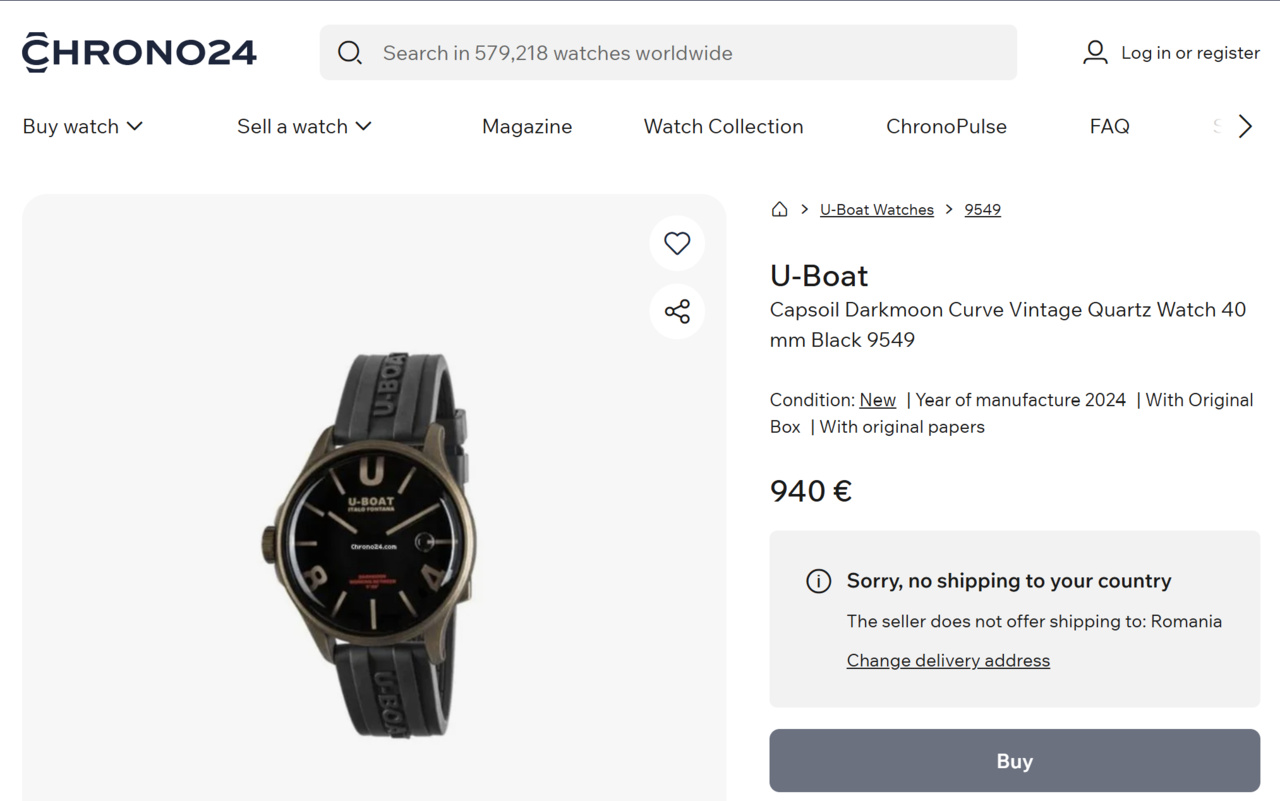Open the Watch Collection page
Screen dimensions: 1280x801
pyautogui.click(x=723, y=126)
